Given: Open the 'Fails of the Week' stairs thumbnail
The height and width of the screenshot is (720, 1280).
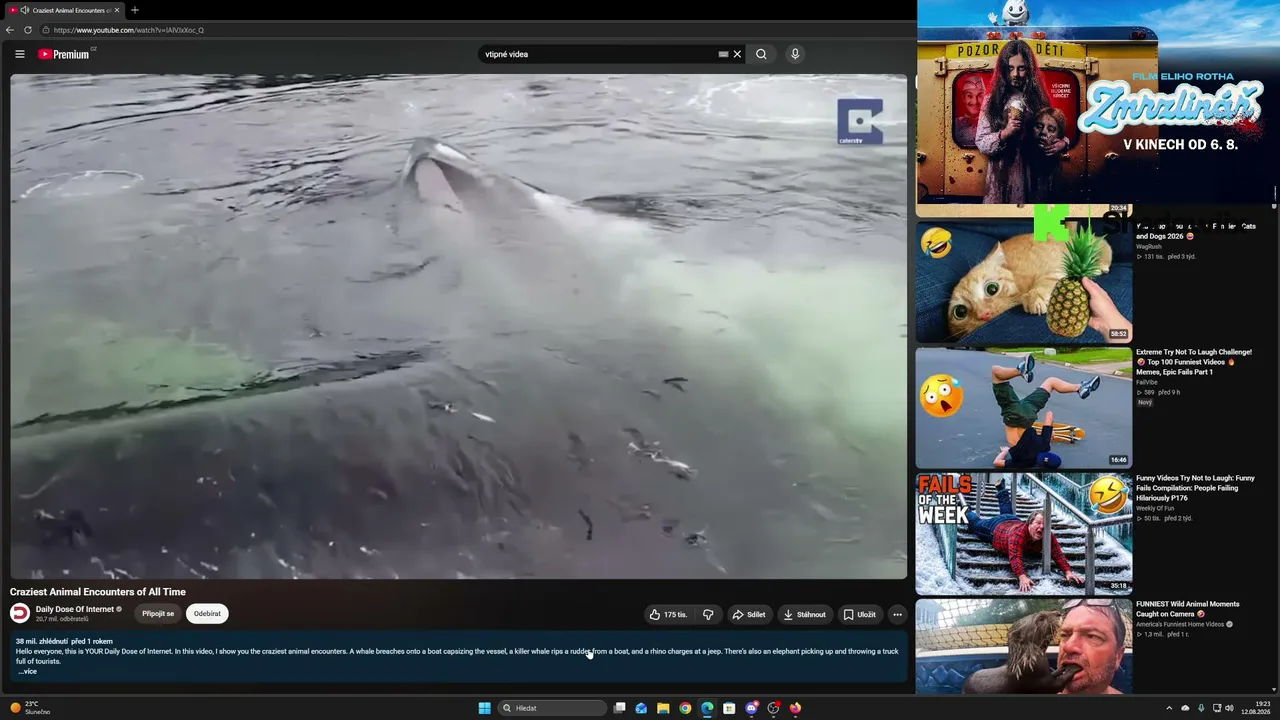Looking at the screenshot, I should click(1024, 534).
